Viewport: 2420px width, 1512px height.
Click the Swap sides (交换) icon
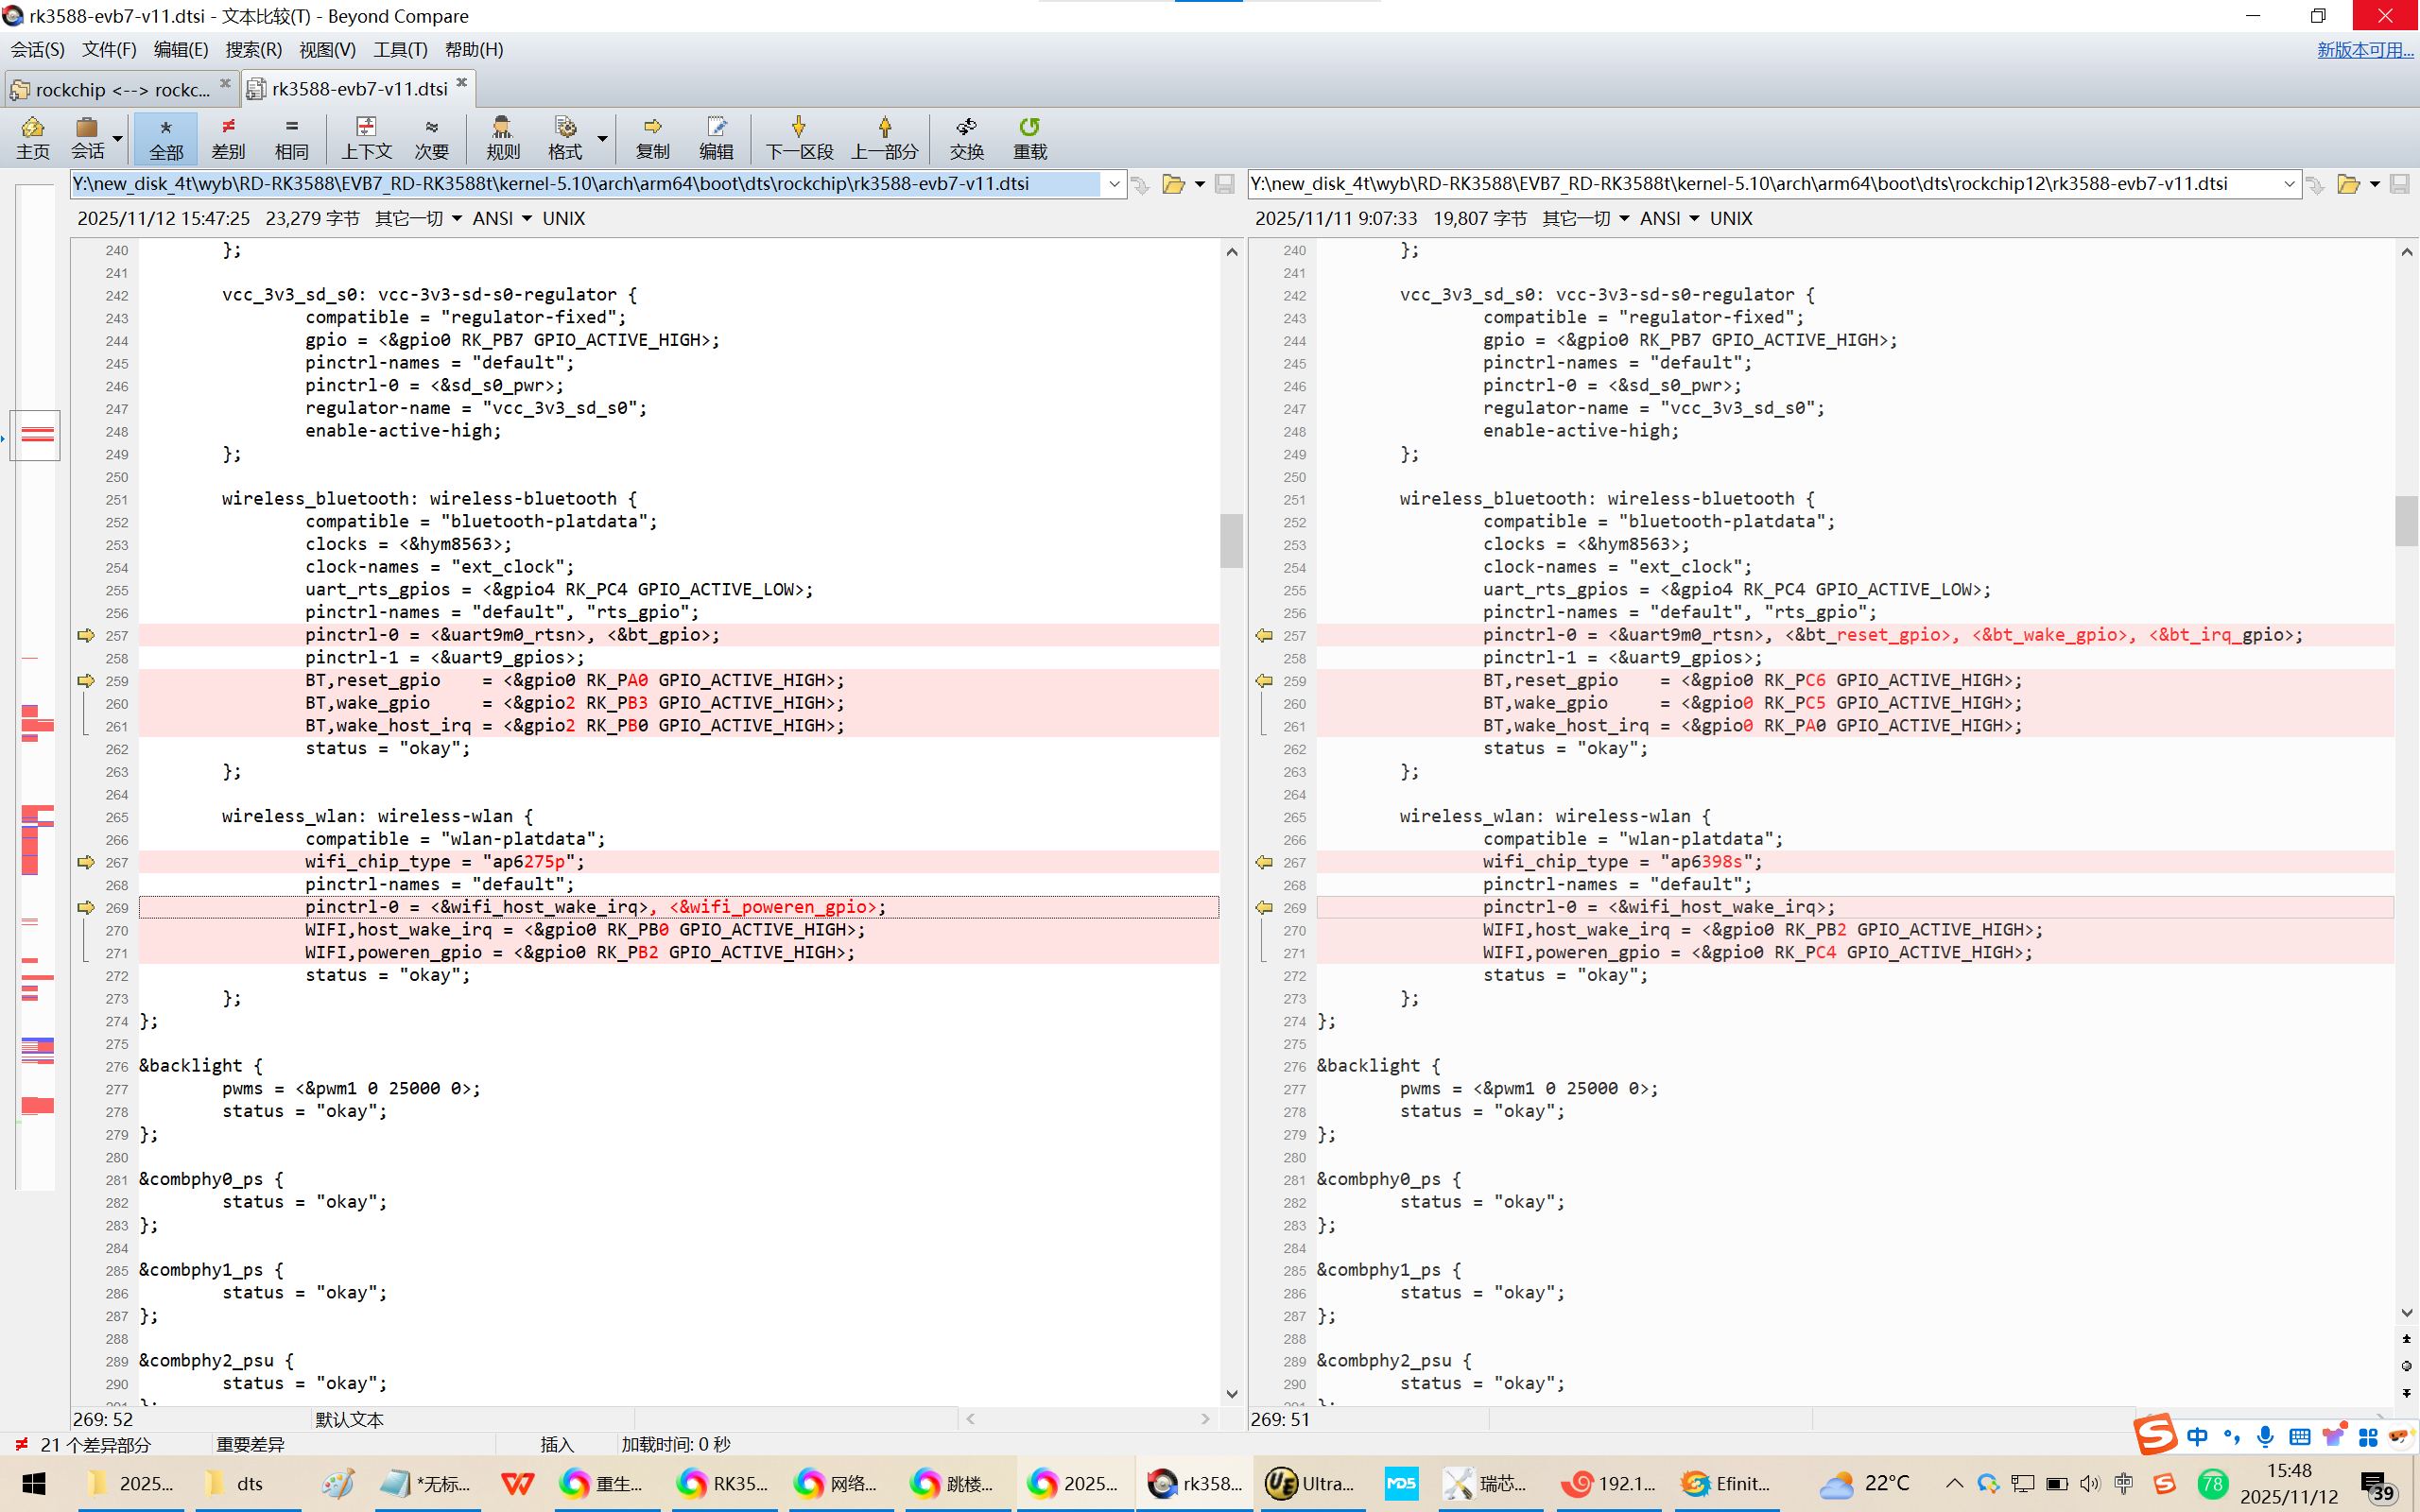pos(966,137)
